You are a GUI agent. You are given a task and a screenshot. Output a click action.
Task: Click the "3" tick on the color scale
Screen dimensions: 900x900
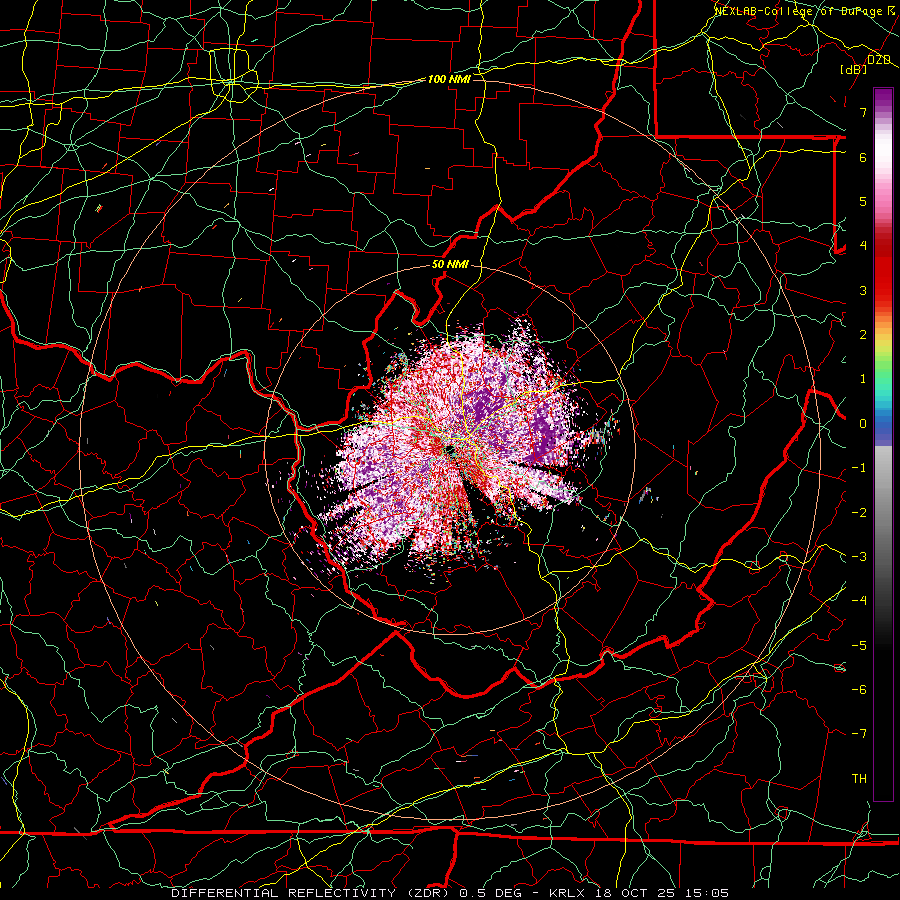click(x=863, y=290)
